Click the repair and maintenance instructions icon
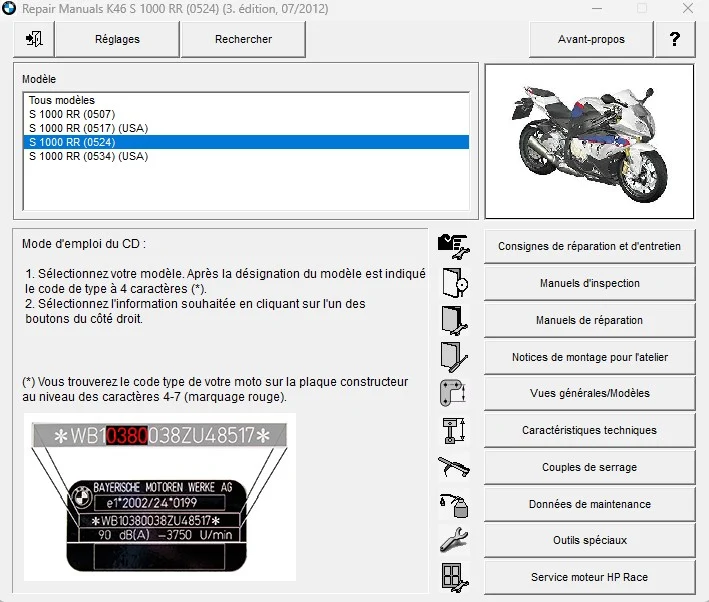This screenshot has height=602, width=709. (454, 246)
